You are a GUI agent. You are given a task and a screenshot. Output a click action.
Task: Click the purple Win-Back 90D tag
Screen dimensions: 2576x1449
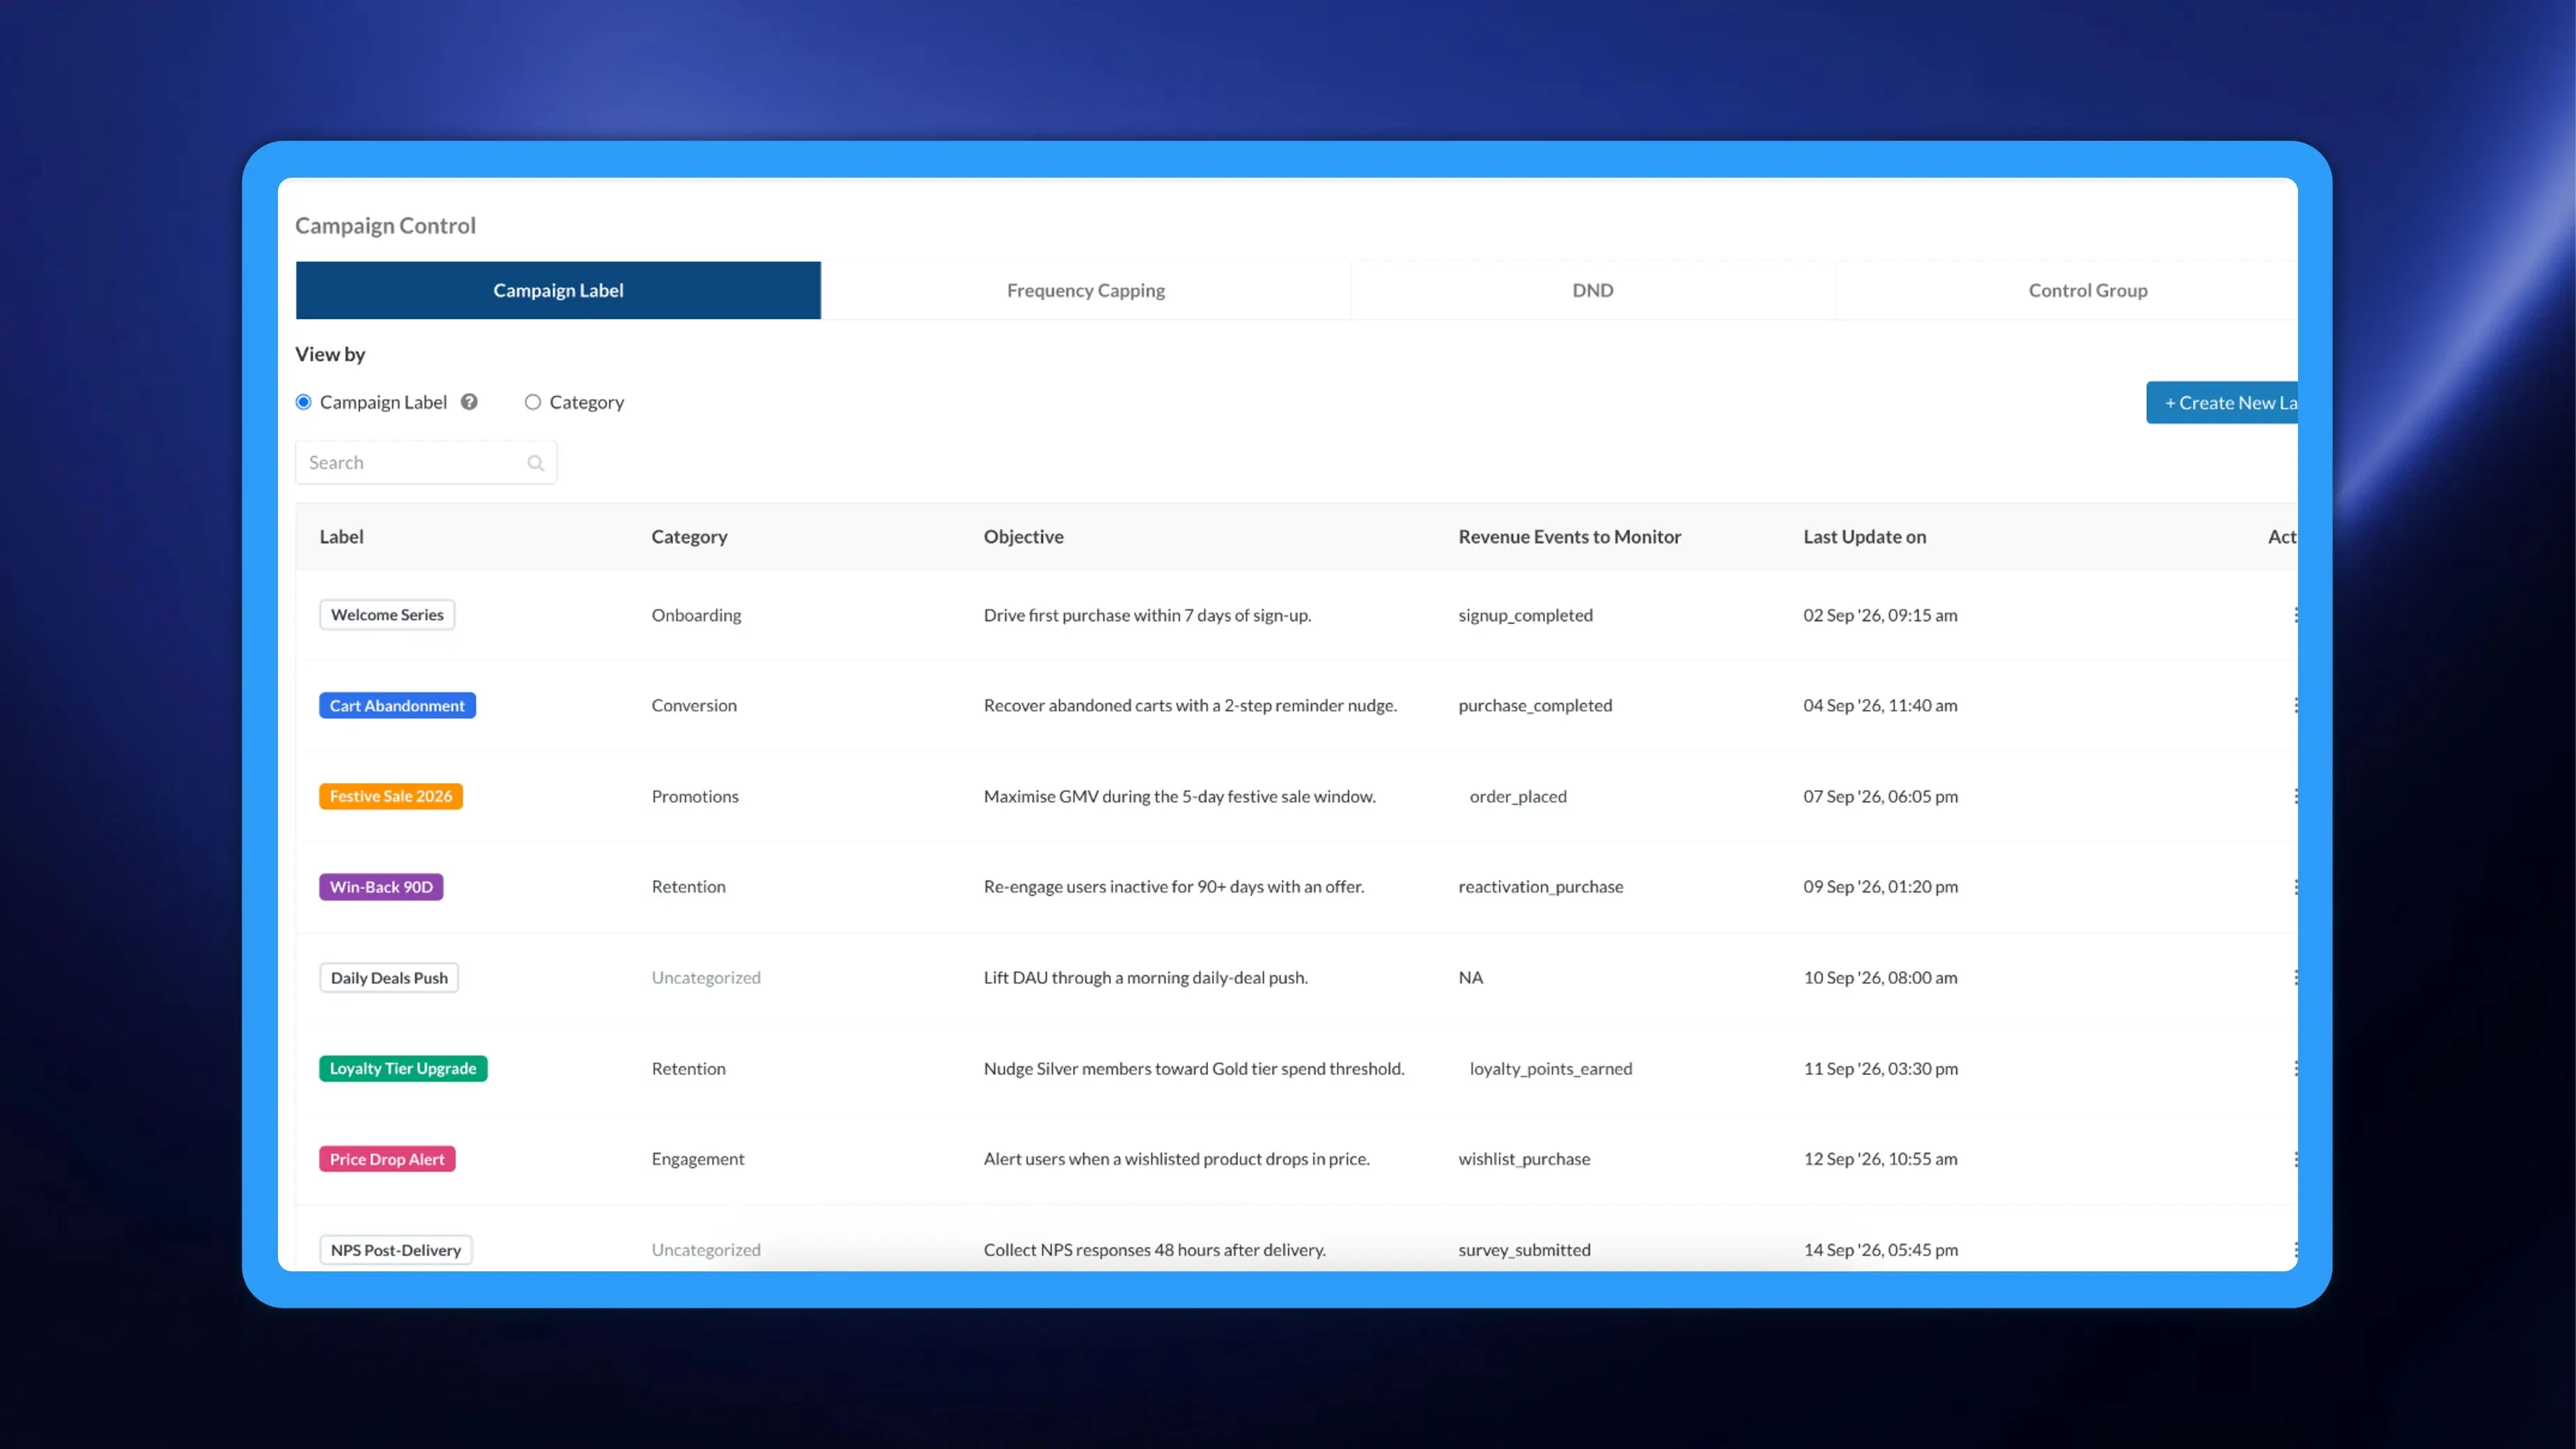[381, 887]
